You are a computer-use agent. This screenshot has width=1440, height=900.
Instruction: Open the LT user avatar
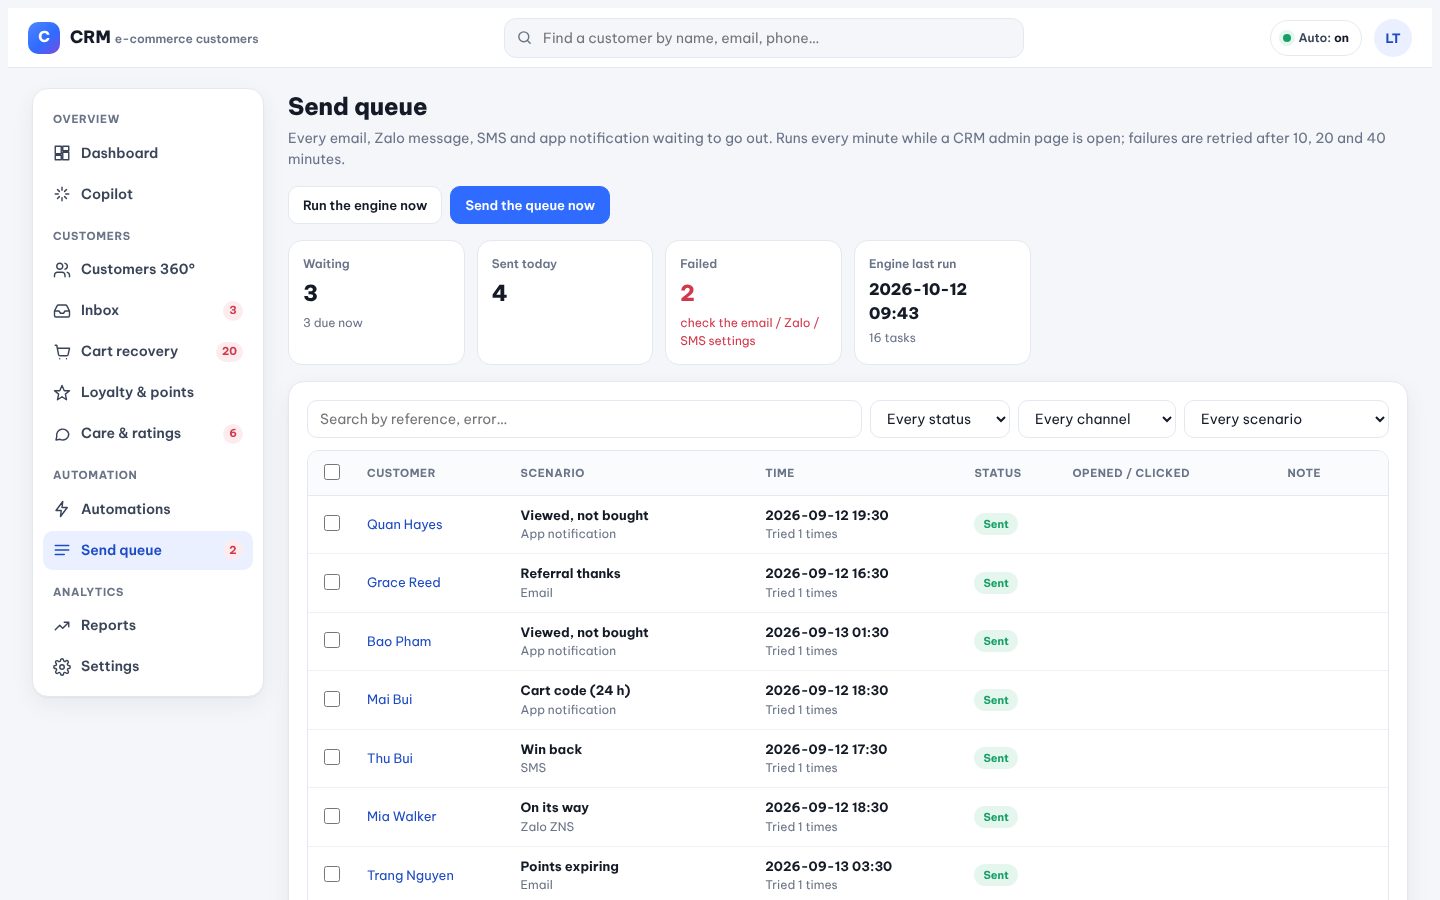click(x=1393, y=38)
